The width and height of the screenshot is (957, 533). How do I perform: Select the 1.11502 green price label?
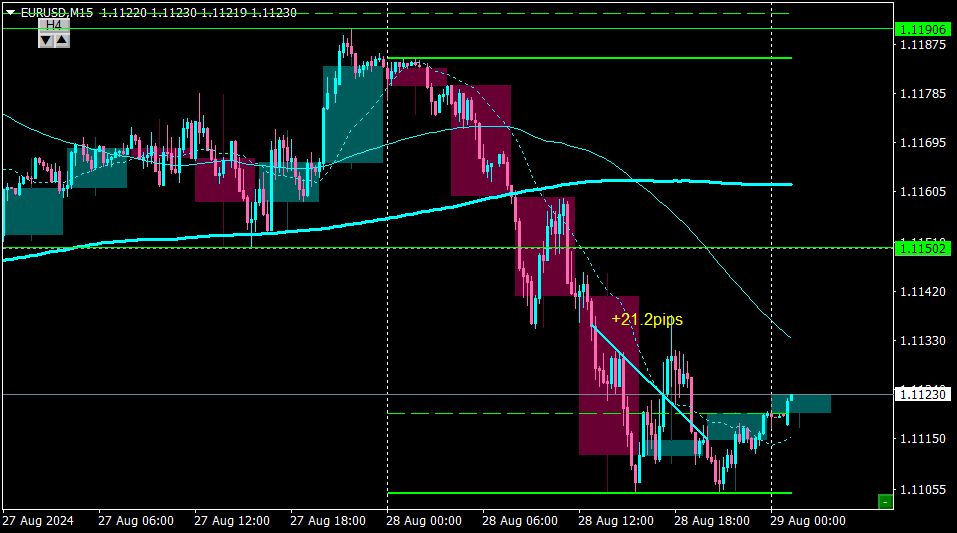[x=923, y=248]
